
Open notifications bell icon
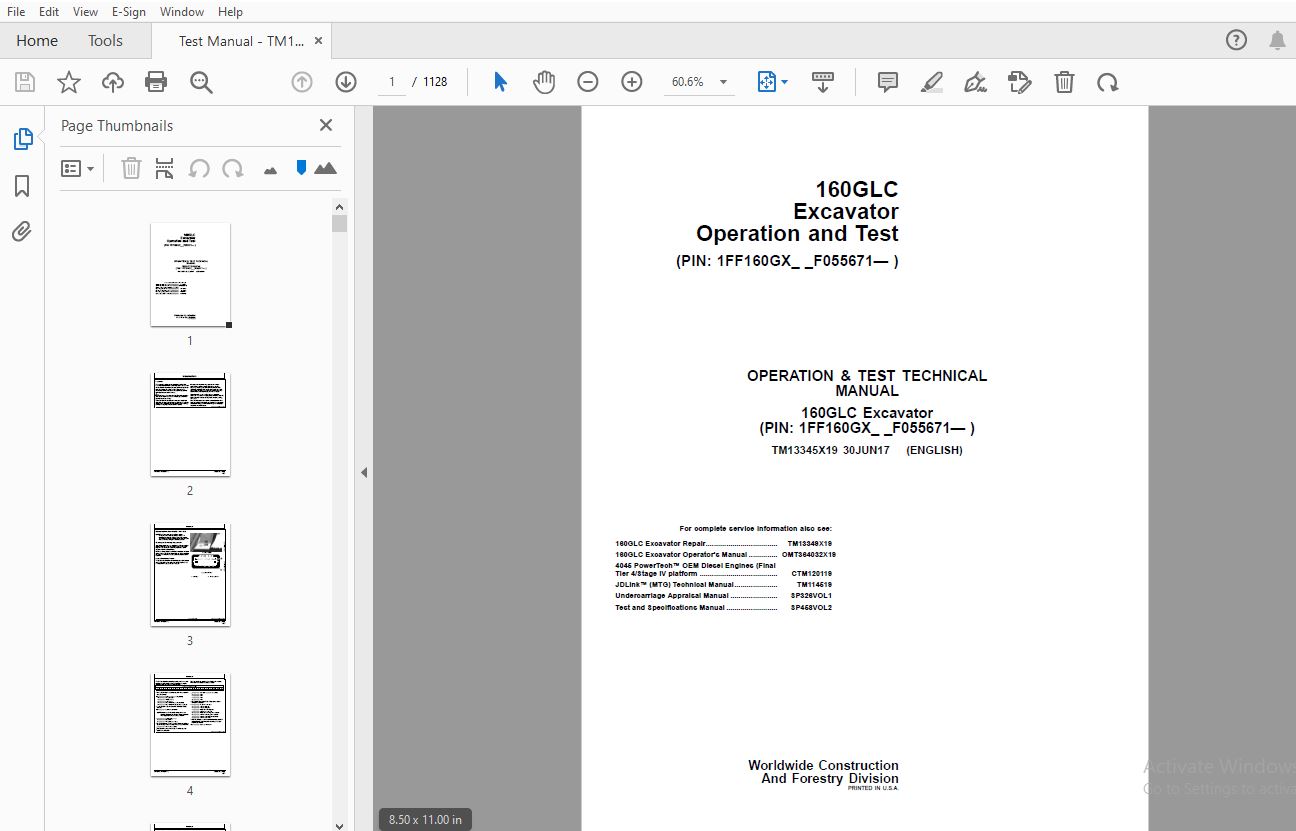[1277, 40]
